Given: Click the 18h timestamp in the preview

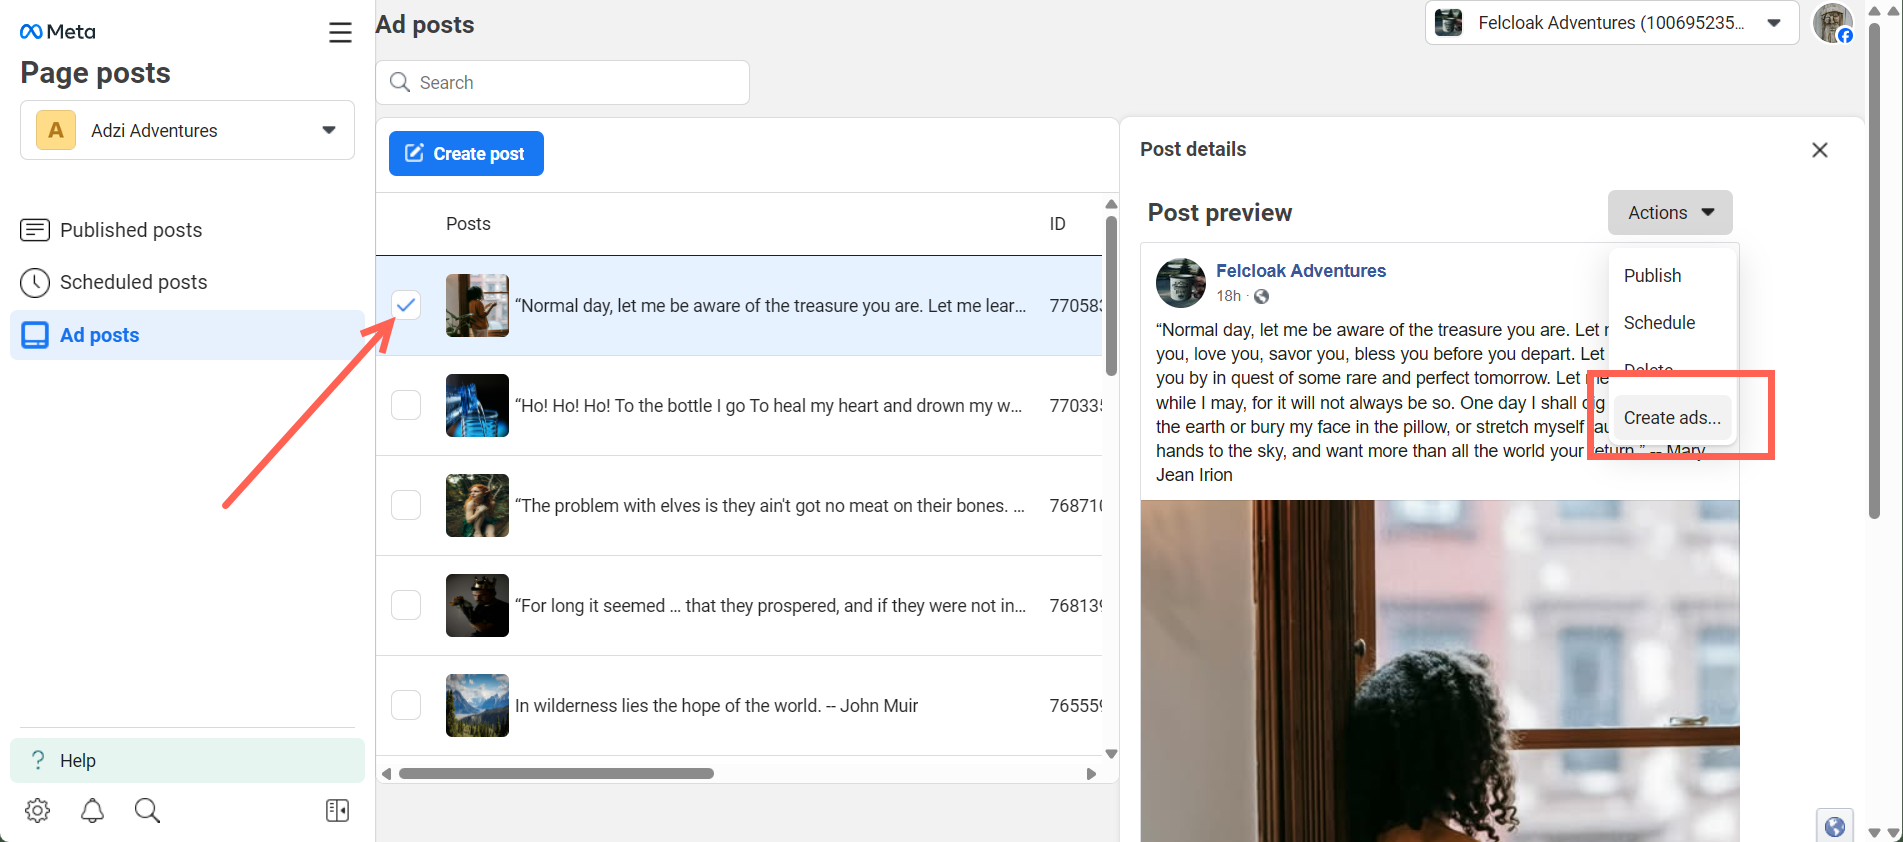Looking at the screenshot, I should [x=1228, y=296].
